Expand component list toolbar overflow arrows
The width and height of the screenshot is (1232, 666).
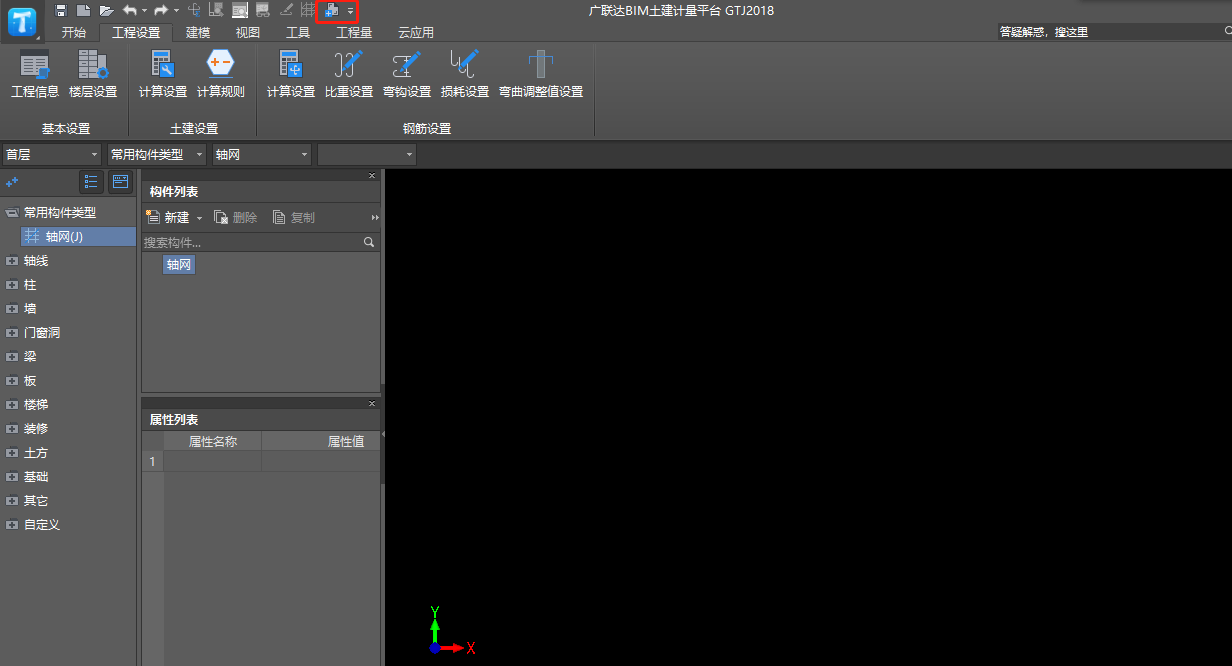tap(375, 217)
